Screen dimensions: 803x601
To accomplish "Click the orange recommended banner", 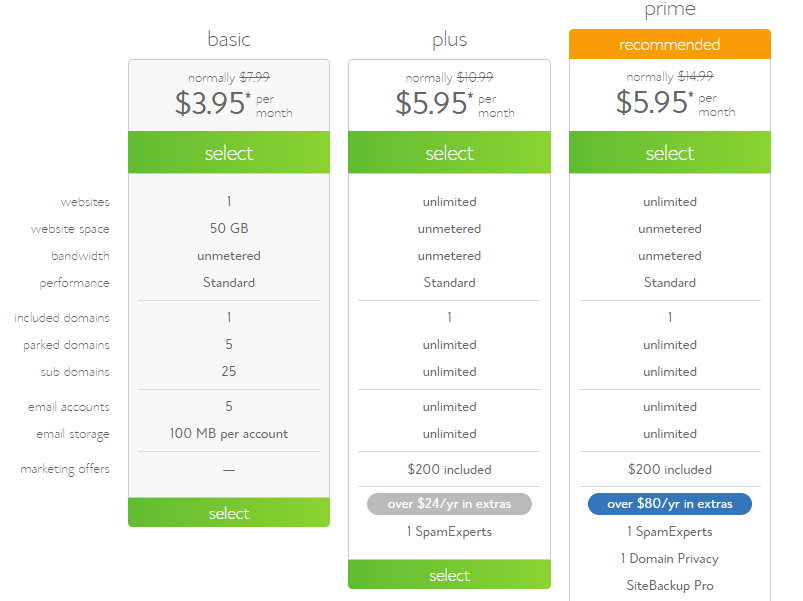I will coord(670,45).
